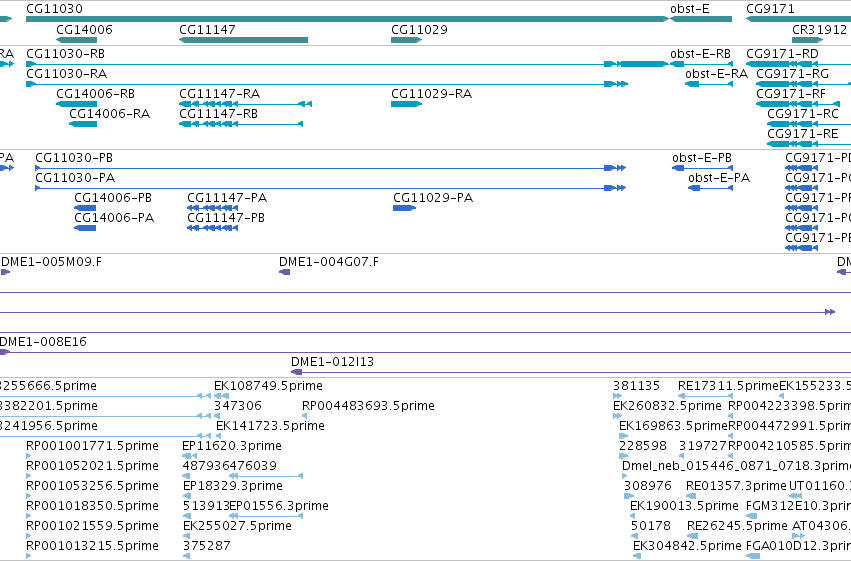Click feature 319727
This screenshot has width=851, height=561.
(x=682, y=456)
